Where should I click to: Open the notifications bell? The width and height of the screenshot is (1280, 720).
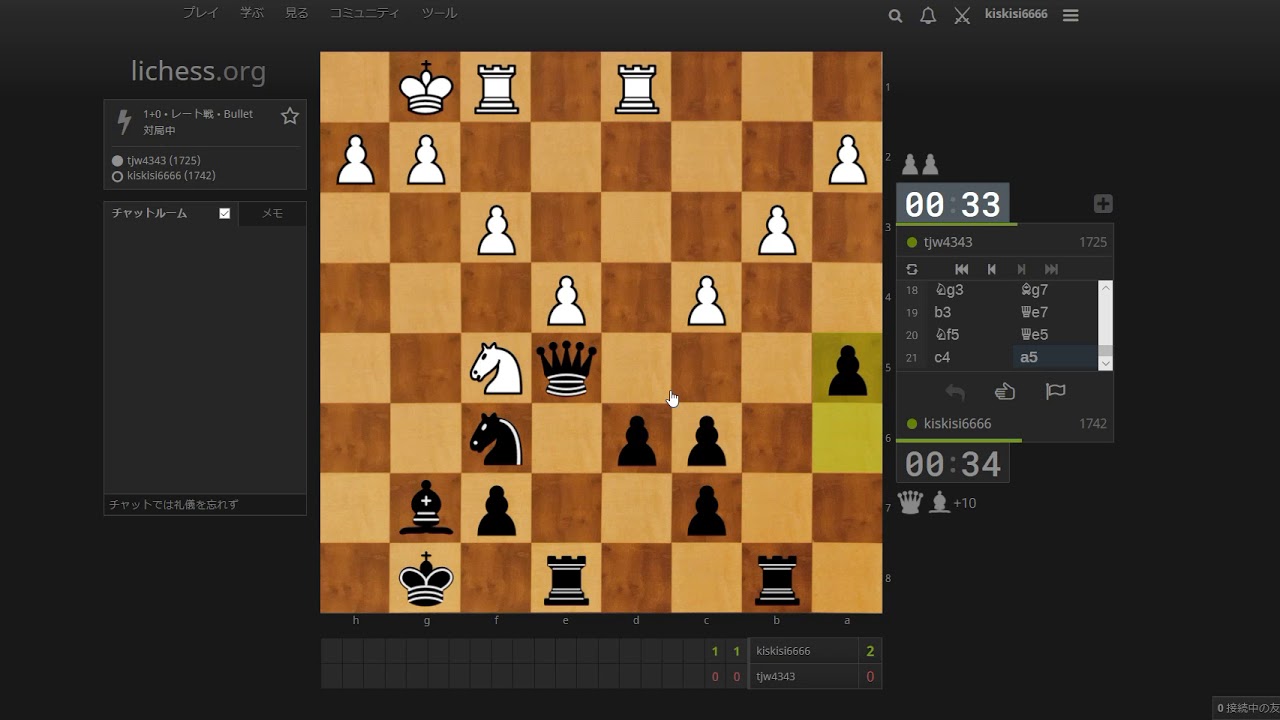[928, 15]
